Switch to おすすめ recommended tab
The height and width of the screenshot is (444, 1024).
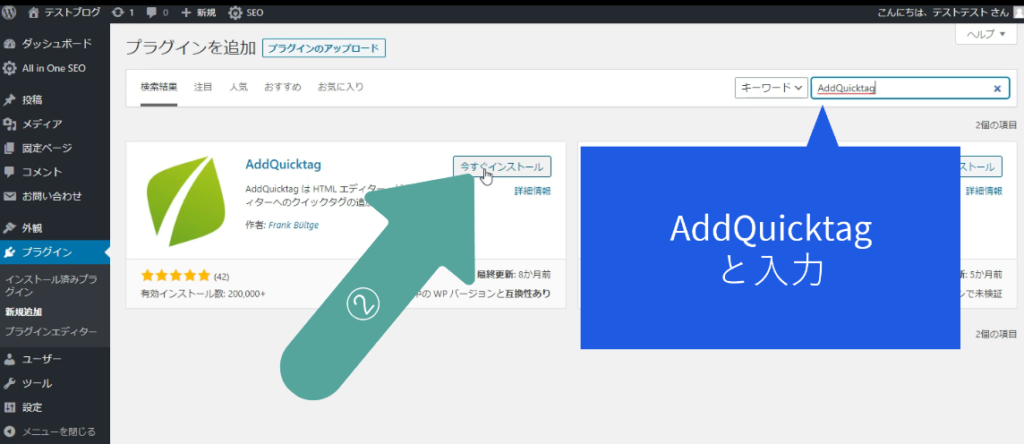(x=283, y=87)
